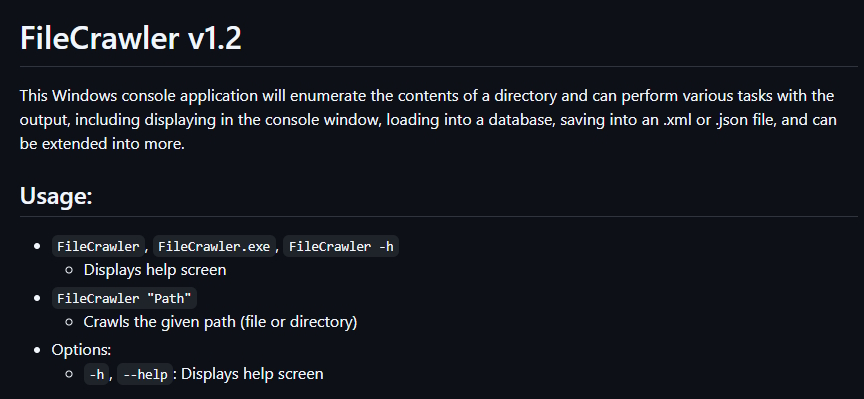Click the bullet before FileCrawler "Path"

[x=37, y=298]
